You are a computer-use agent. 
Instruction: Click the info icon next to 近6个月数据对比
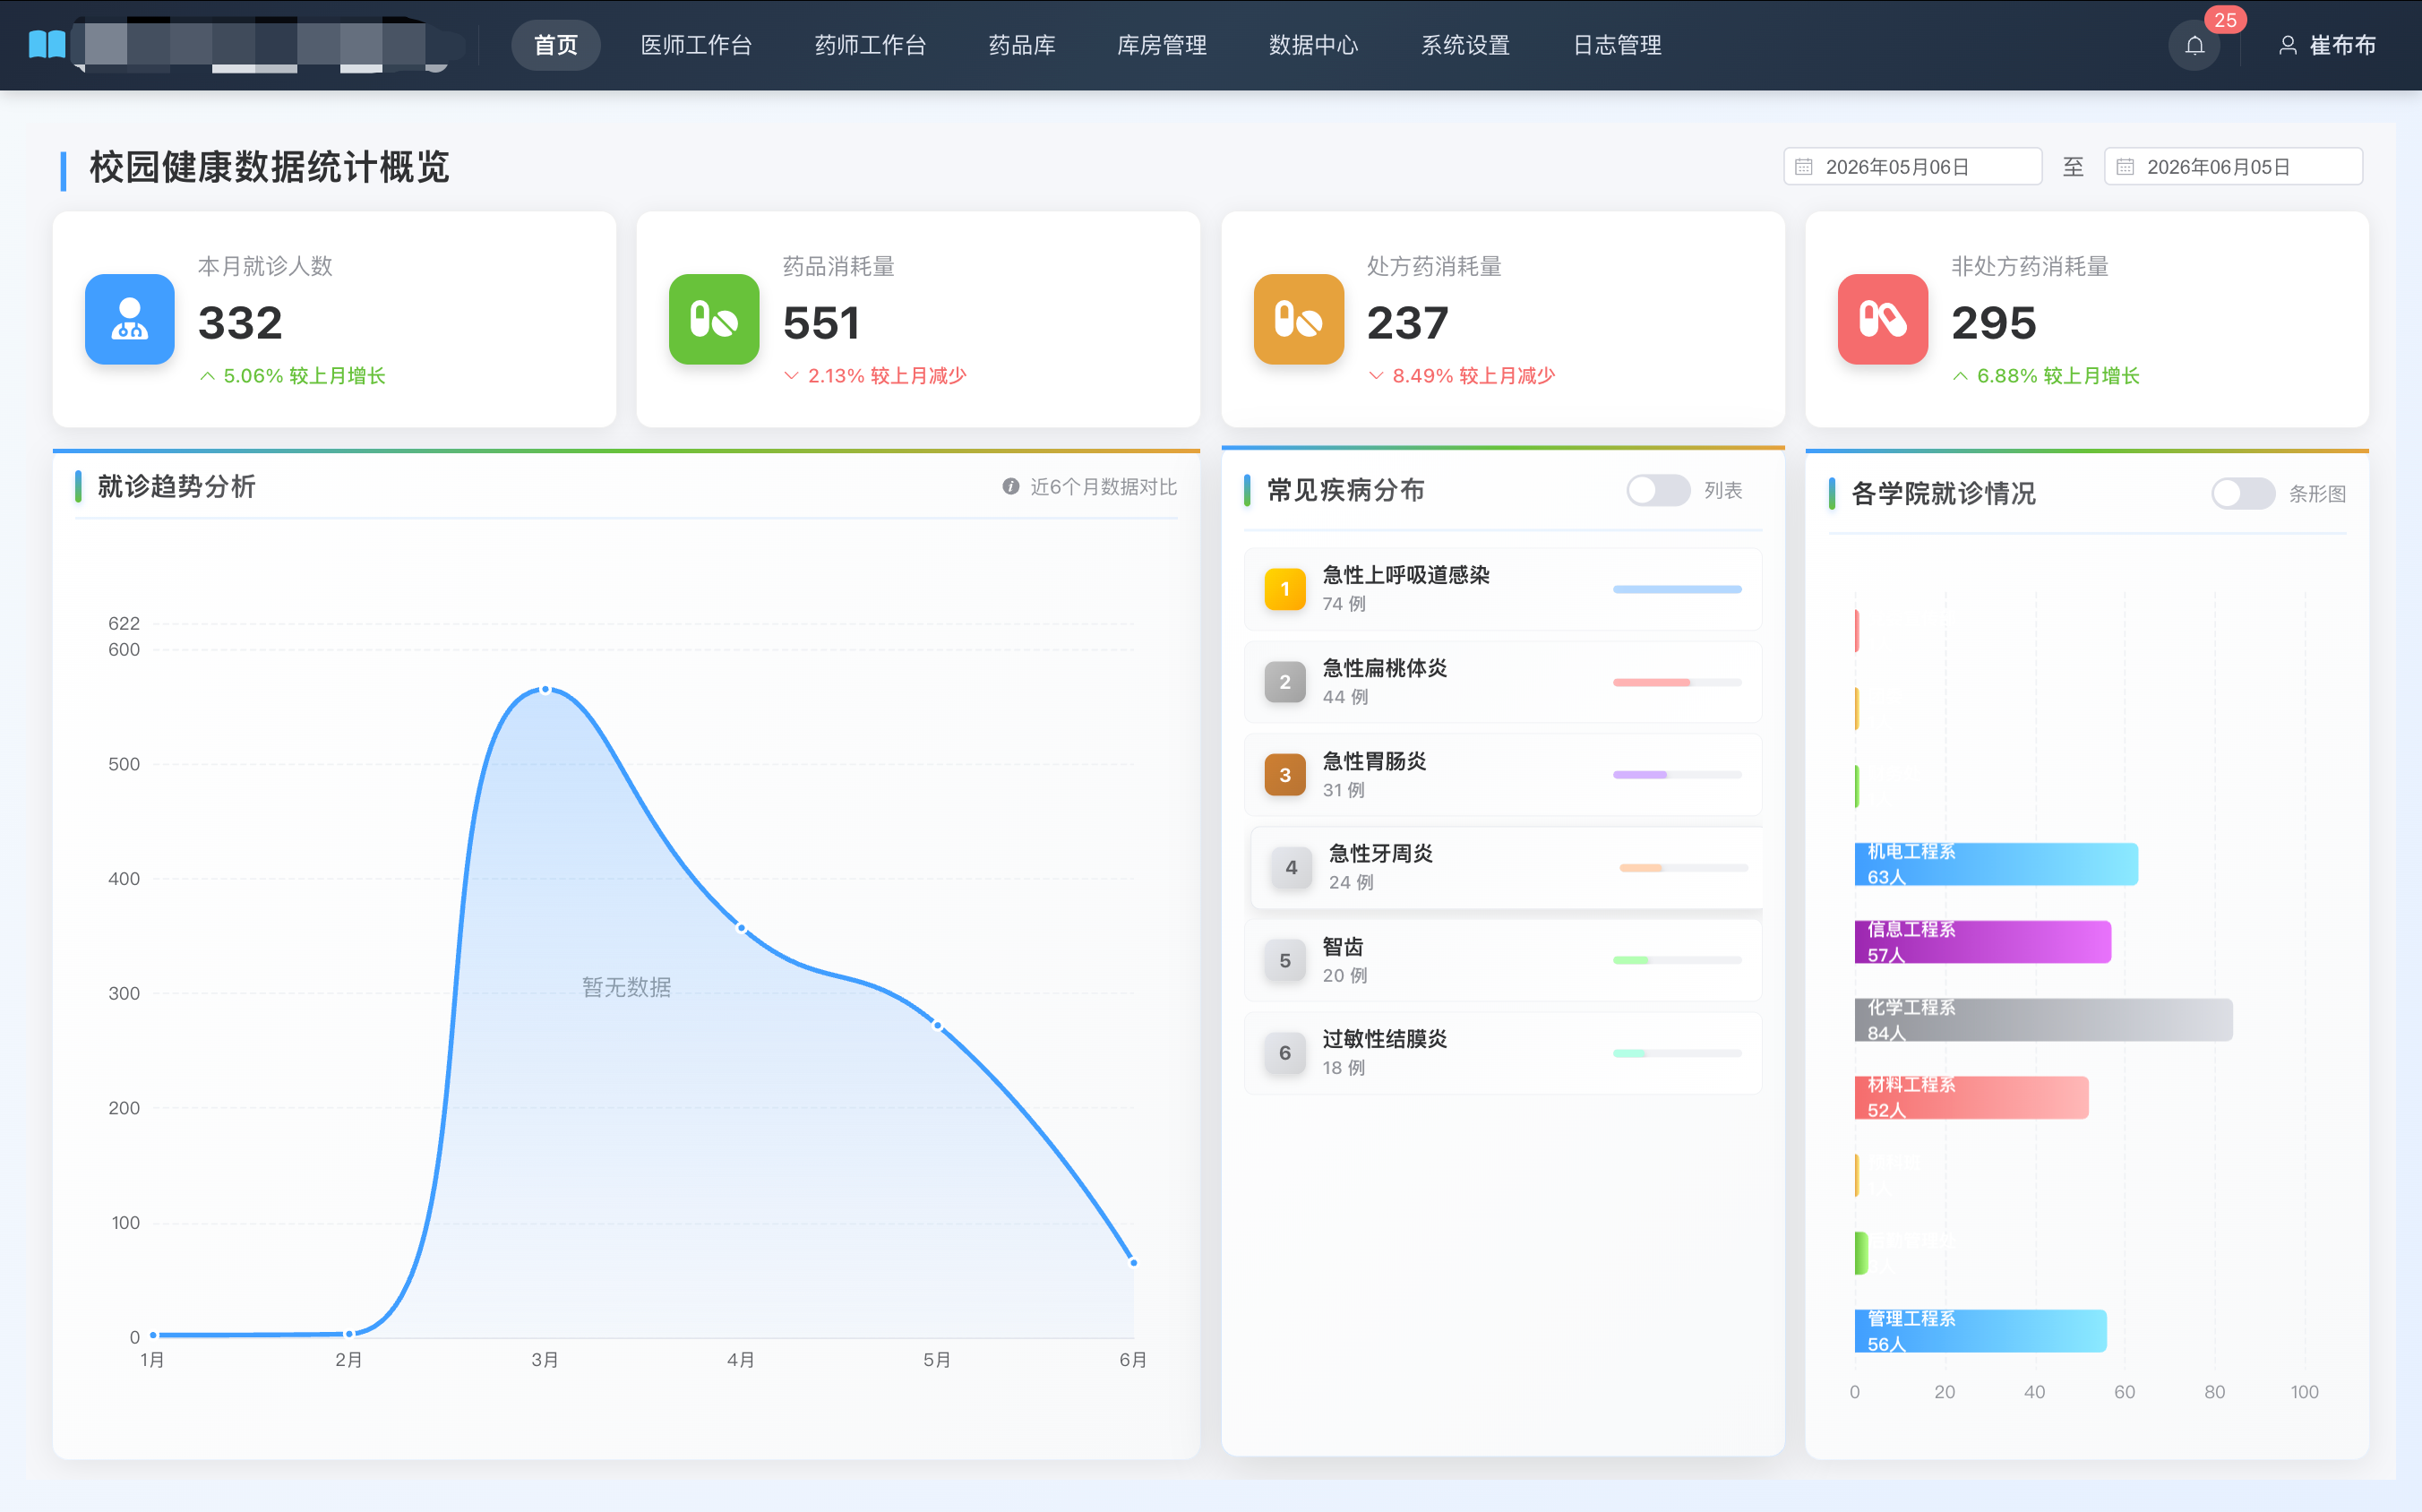tap(1011, 486)
